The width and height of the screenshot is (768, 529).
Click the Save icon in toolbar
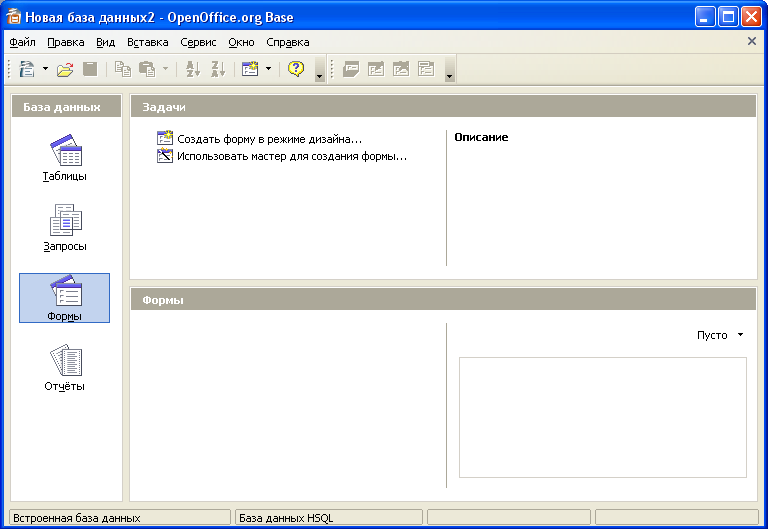[90, 69]
